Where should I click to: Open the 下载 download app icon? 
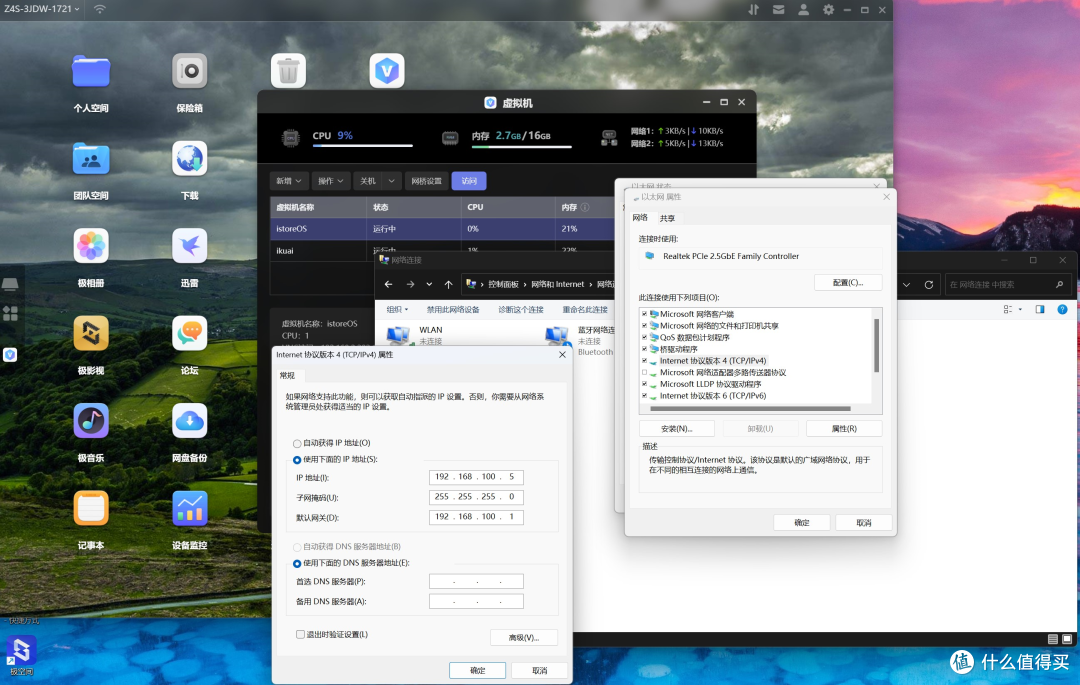click(189, 158)
